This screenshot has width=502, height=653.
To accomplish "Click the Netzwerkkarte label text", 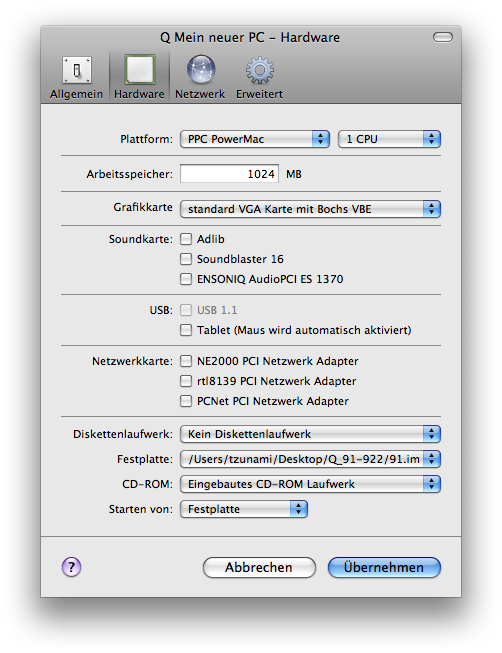I will coord(132,361).
